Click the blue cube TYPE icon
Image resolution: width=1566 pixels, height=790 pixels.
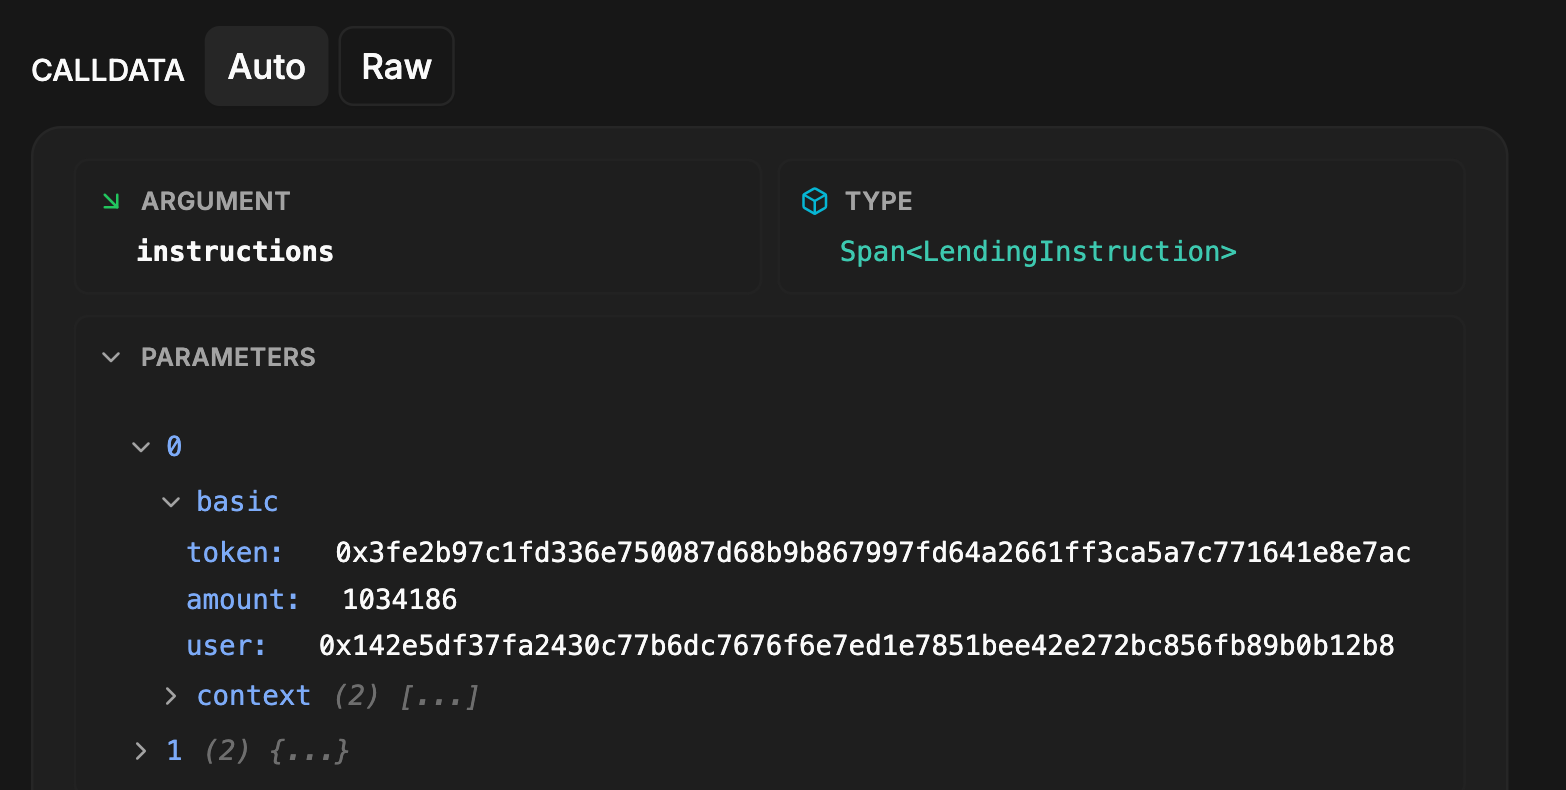pos(815,201)
